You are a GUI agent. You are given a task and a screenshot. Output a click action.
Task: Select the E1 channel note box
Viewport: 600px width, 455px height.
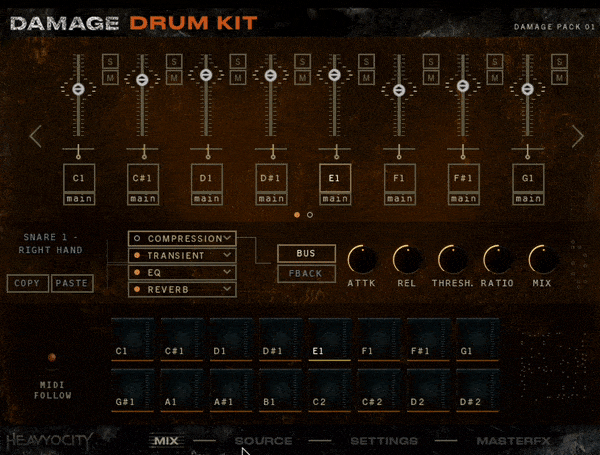(x=335, y=178)
